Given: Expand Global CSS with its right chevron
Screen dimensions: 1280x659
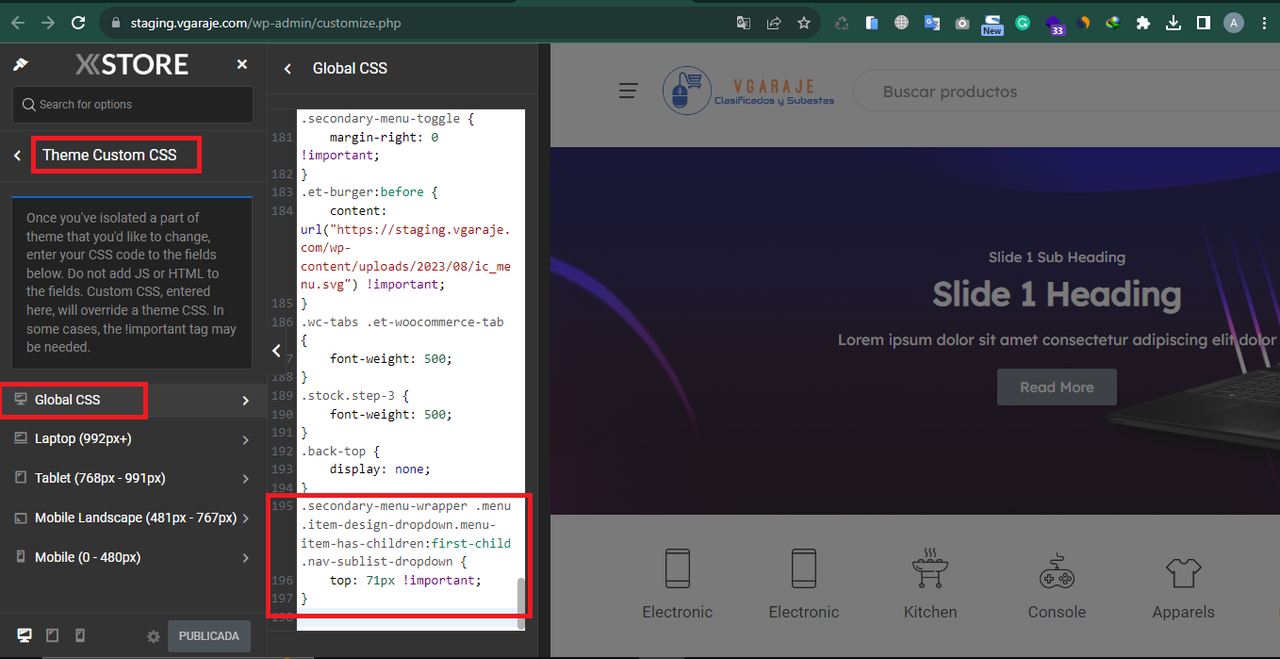Looking at the screenshot, I should [246, 401].
